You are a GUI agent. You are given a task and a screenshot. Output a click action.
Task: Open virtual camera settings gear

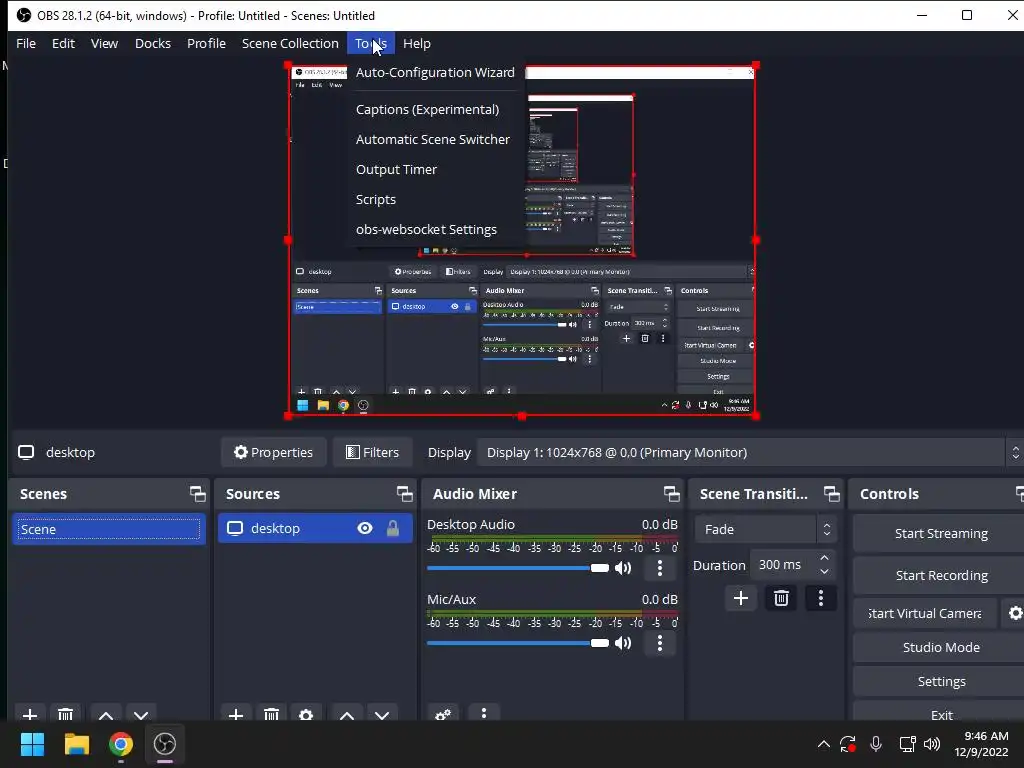pyautogui.click(x=1014, y=613)
